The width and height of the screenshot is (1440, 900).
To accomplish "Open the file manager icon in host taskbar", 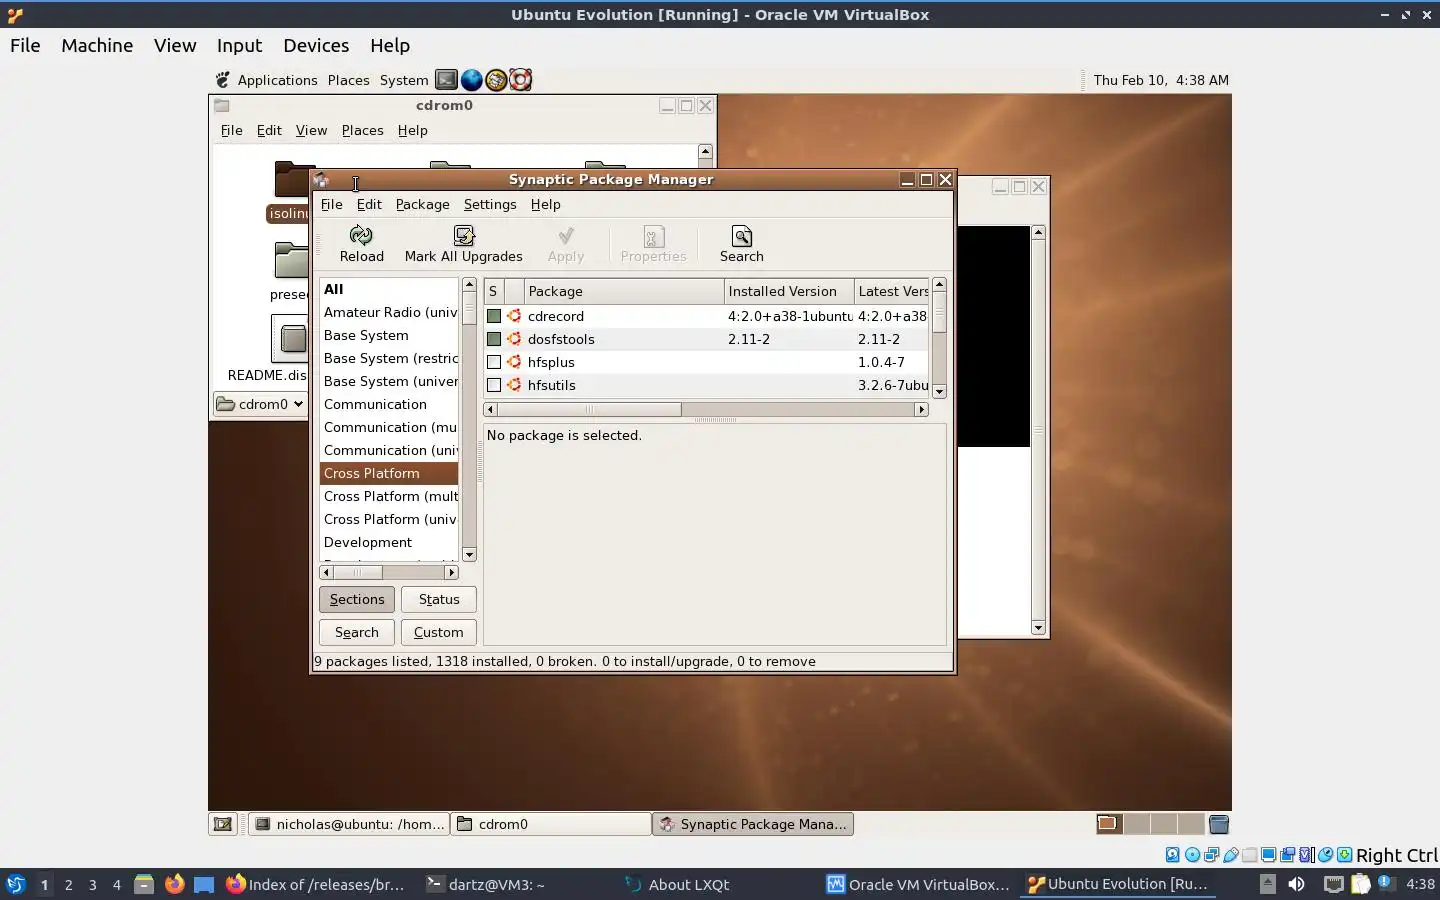I will 144,884.
